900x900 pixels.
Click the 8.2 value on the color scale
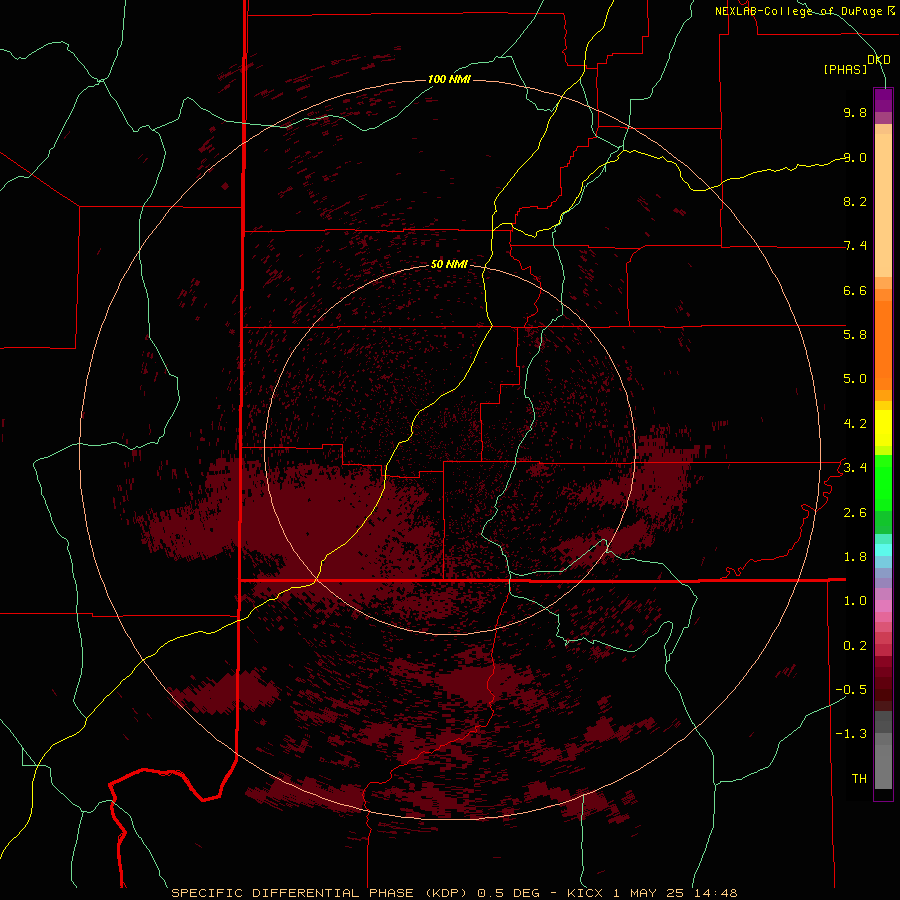point(855,201)
